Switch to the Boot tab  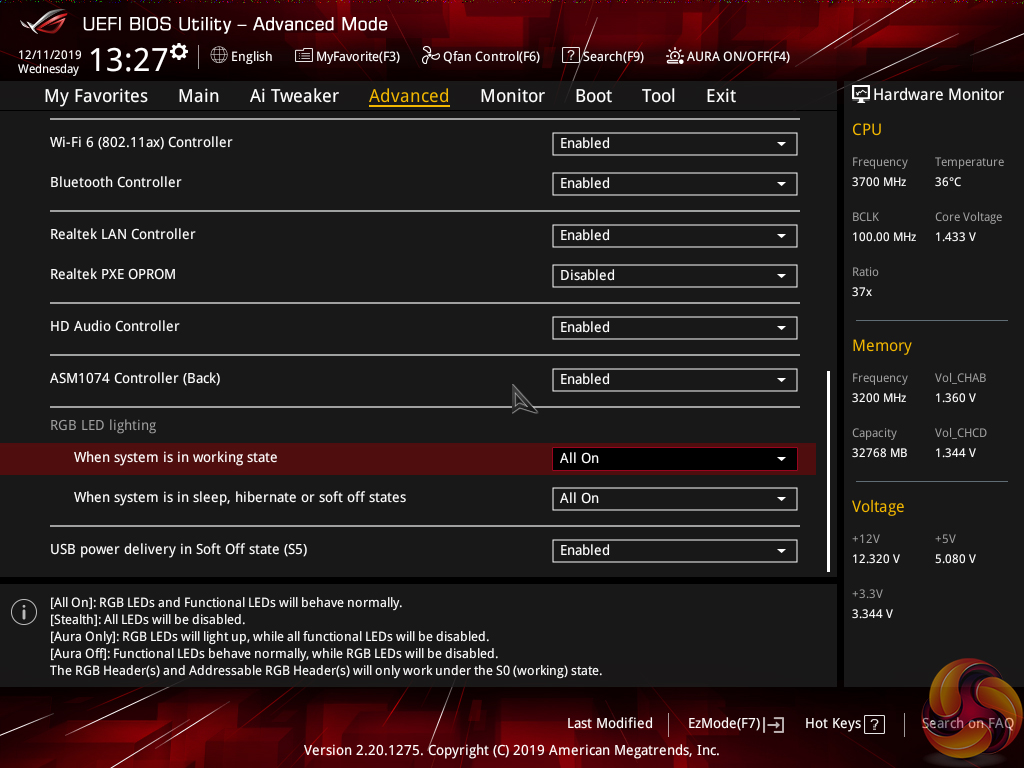[593, 96]
